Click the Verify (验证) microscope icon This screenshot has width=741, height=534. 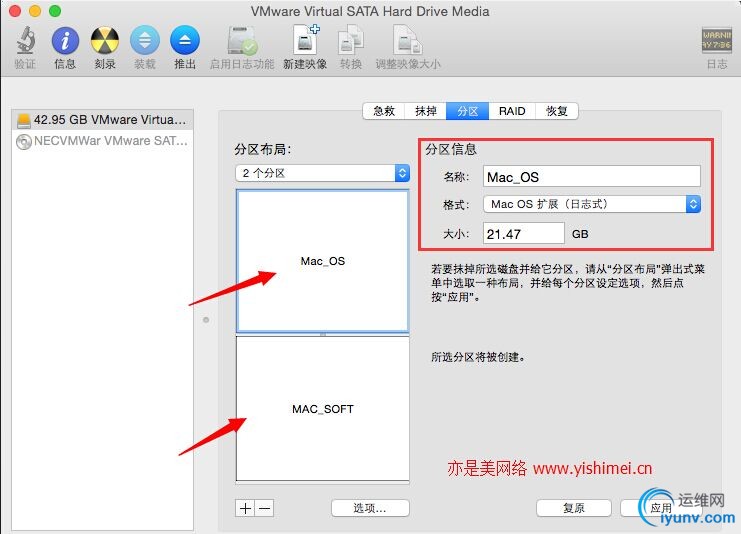pos(26,41)
